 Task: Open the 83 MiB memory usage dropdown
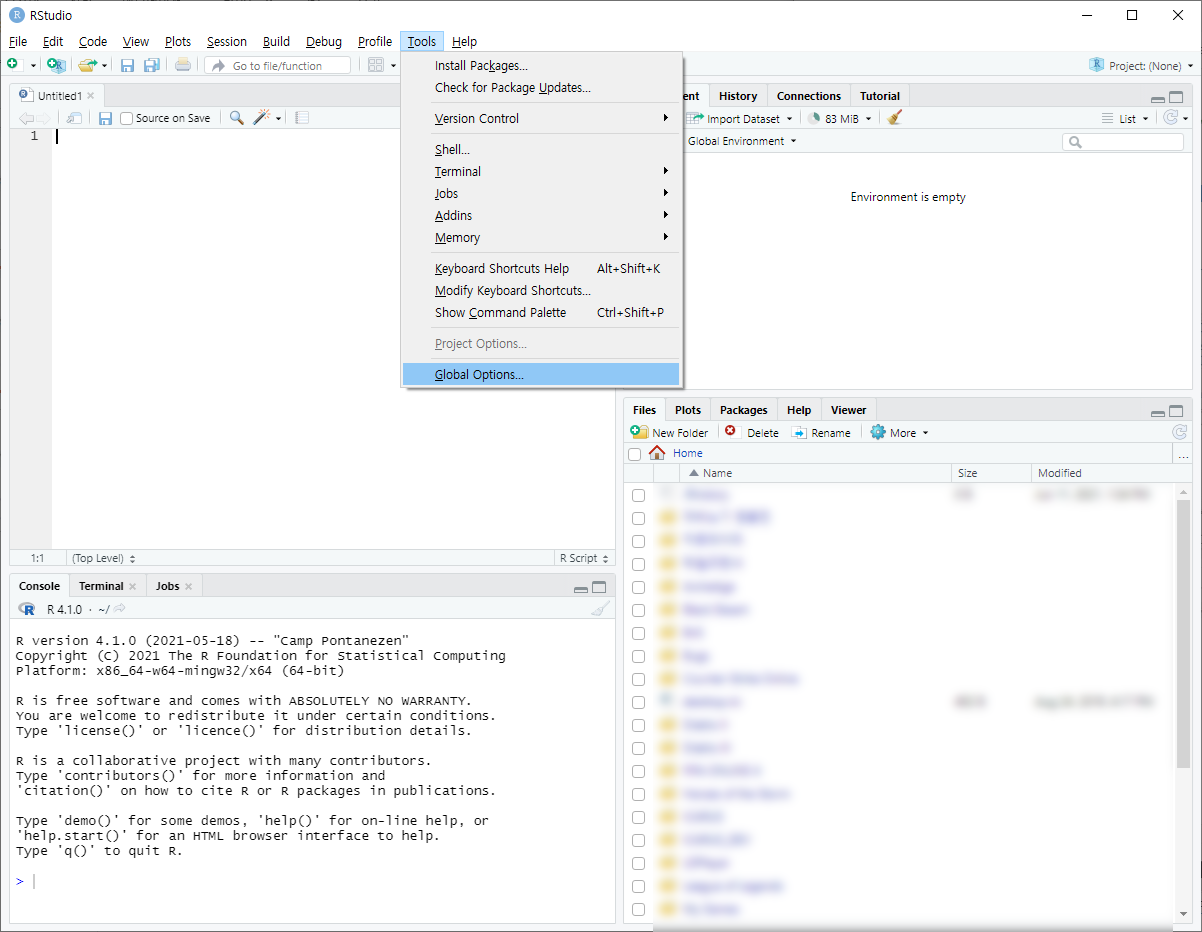tap(840, 118)
